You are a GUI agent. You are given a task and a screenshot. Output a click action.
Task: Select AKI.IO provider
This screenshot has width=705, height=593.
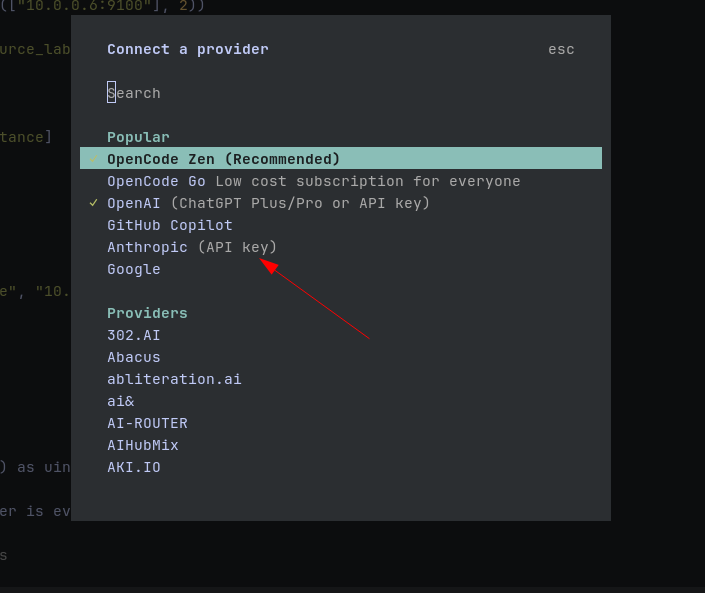[341, 468]
